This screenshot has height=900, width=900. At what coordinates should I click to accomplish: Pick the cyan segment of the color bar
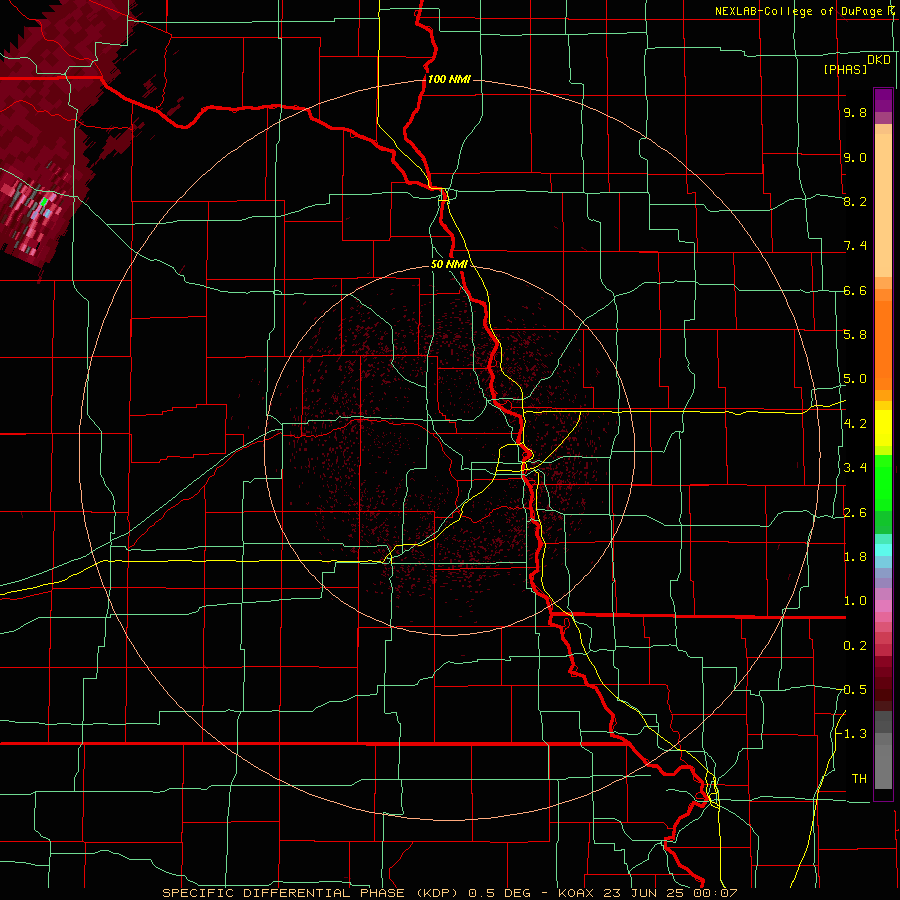tap(883, 550)
